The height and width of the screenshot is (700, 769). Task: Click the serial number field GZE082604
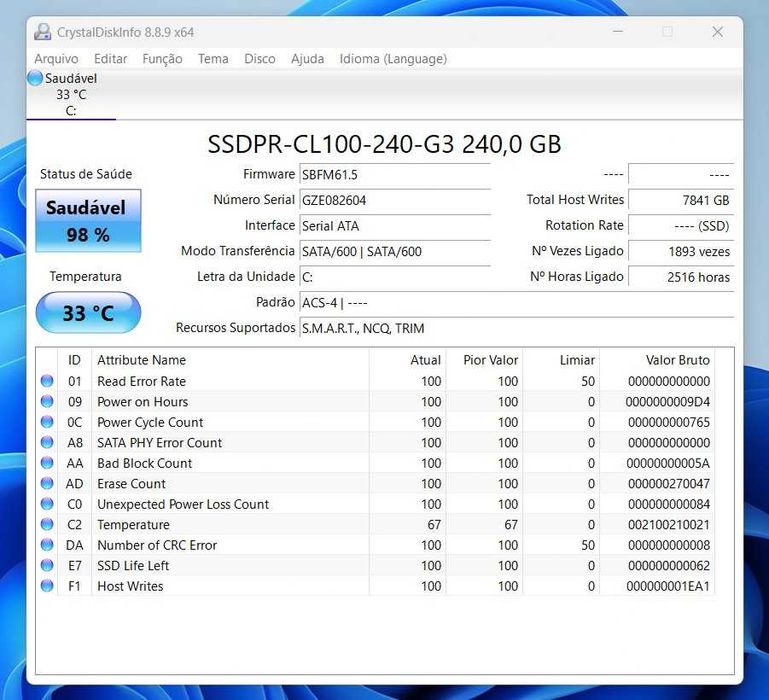(395, 200)
